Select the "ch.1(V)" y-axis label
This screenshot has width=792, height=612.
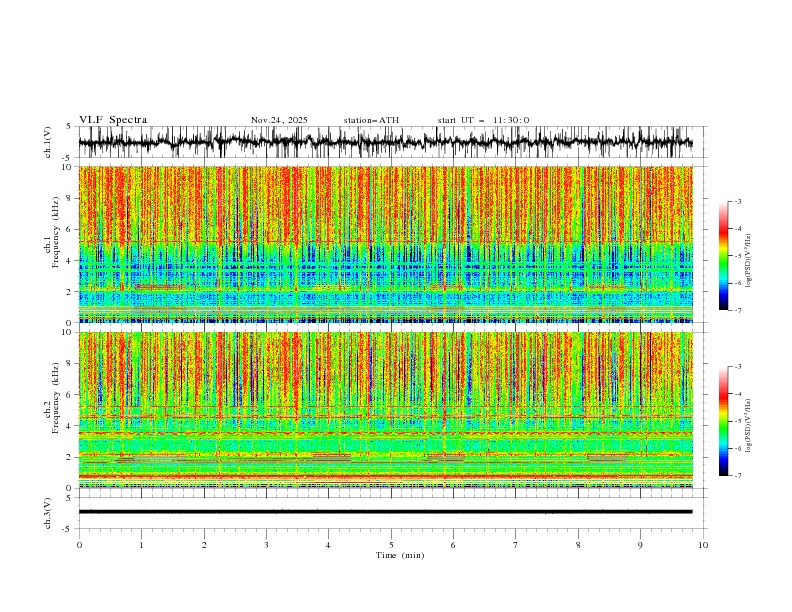pyautogui.click(x=48, y=142)
